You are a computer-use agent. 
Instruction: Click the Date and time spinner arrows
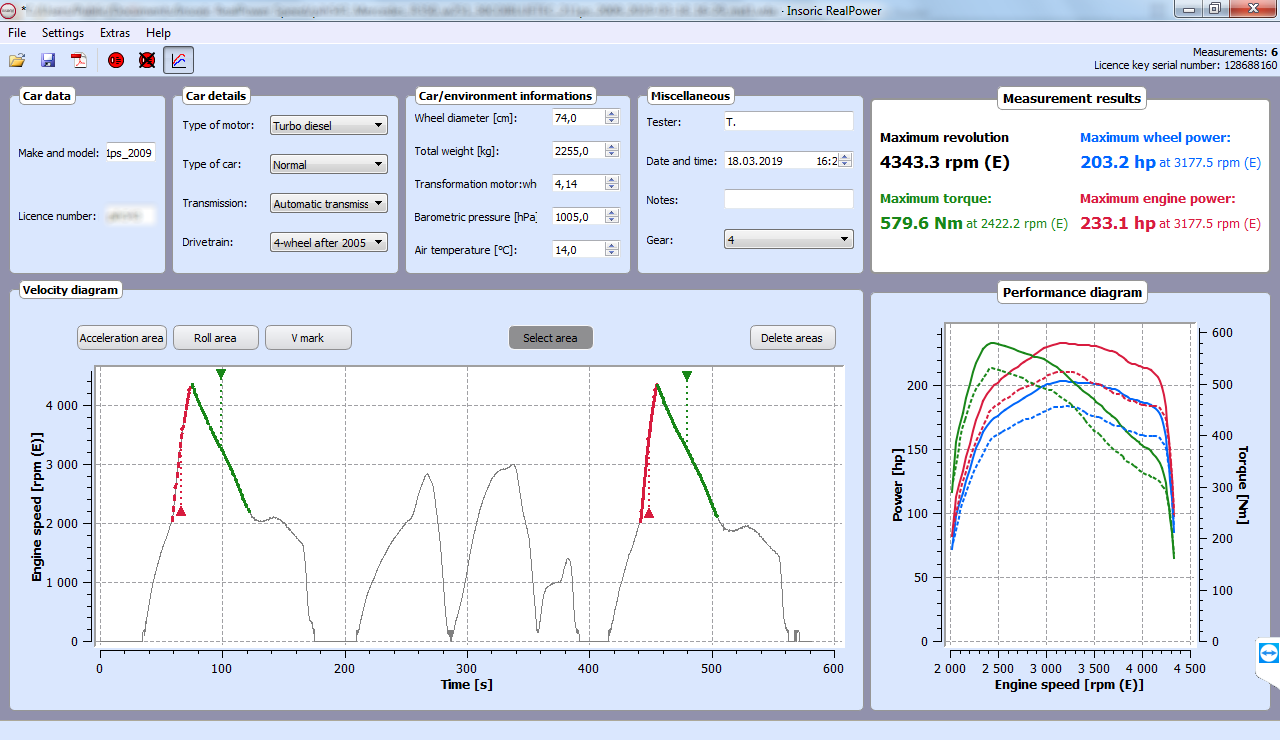[846, 160]
